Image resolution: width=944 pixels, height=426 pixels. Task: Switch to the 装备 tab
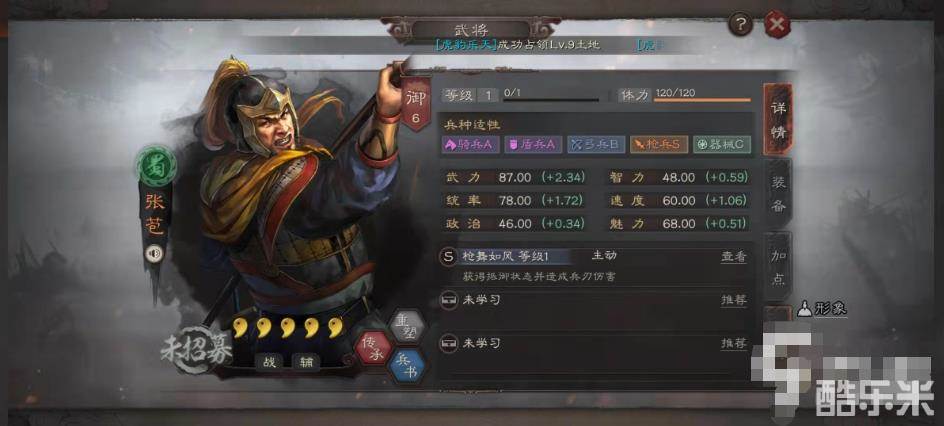778,195
